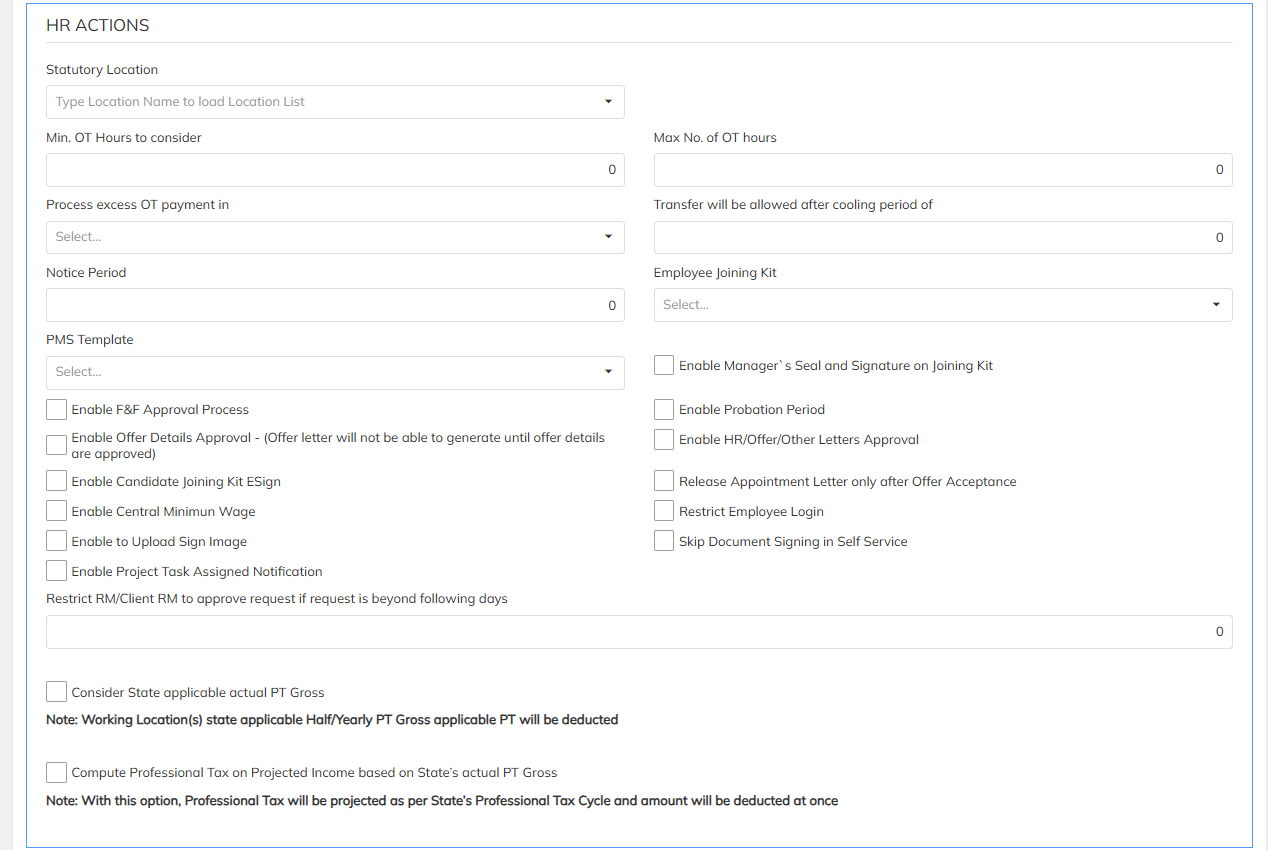Click the Max No. of OT hours field
The image size is (1268, 850).
(x=942, y=170)
